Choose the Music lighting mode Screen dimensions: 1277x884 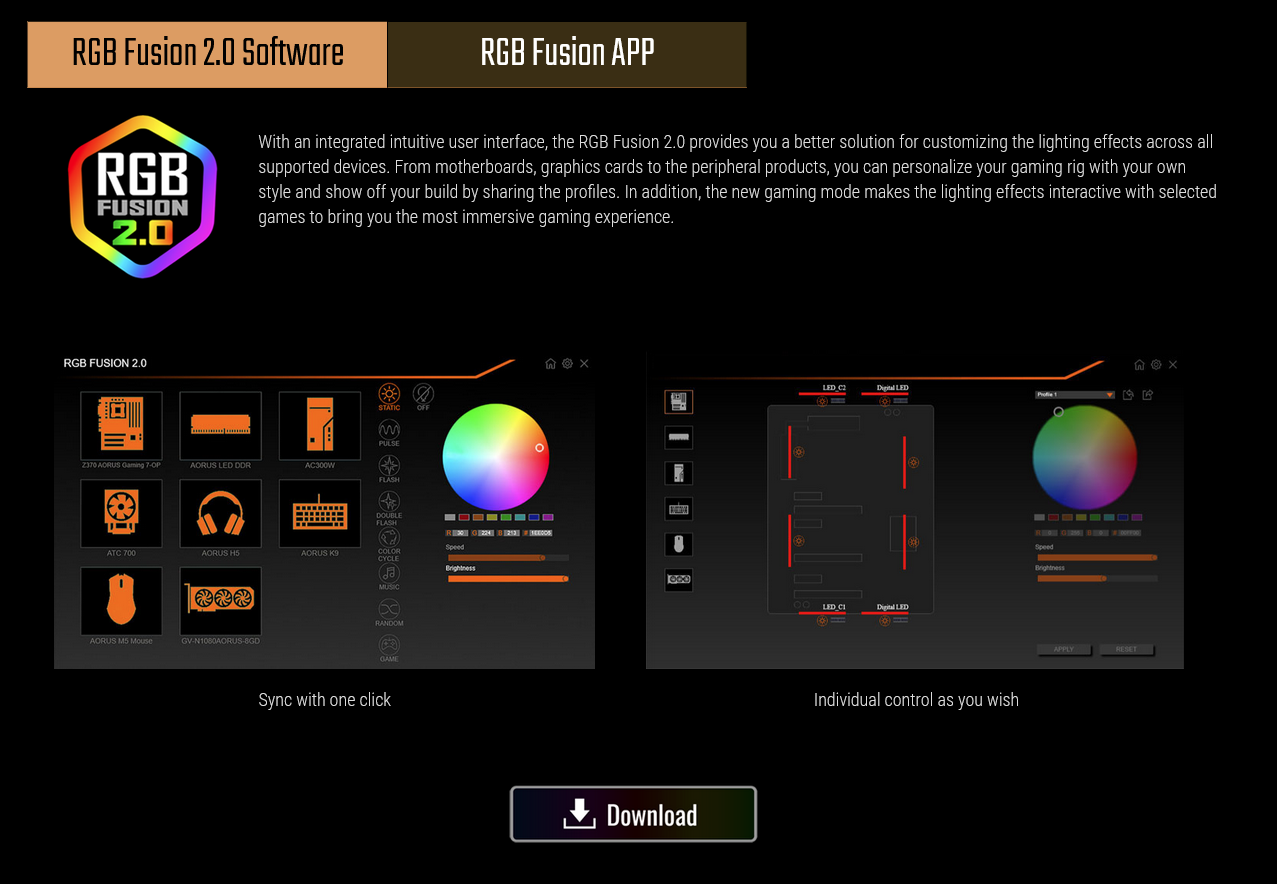tap(389, 577)
